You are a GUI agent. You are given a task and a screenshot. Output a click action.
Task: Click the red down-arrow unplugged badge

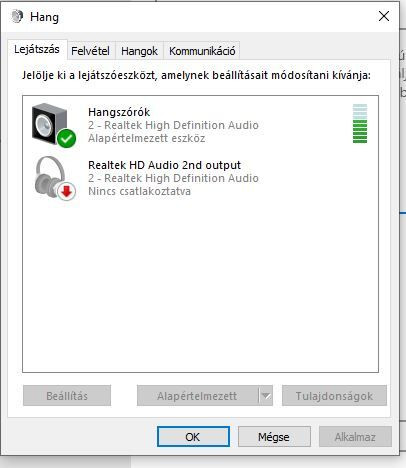click(67, 191)
